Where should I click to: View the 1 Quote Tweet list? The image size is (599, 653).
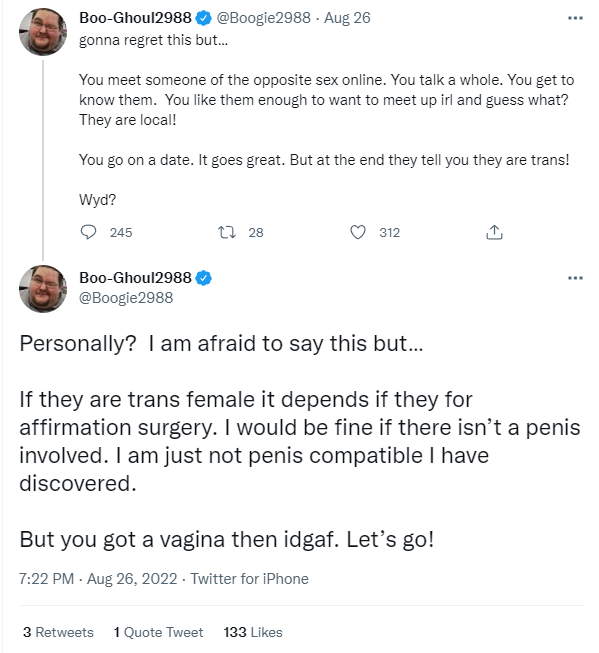pyautogui.click(x=158, y=632)
